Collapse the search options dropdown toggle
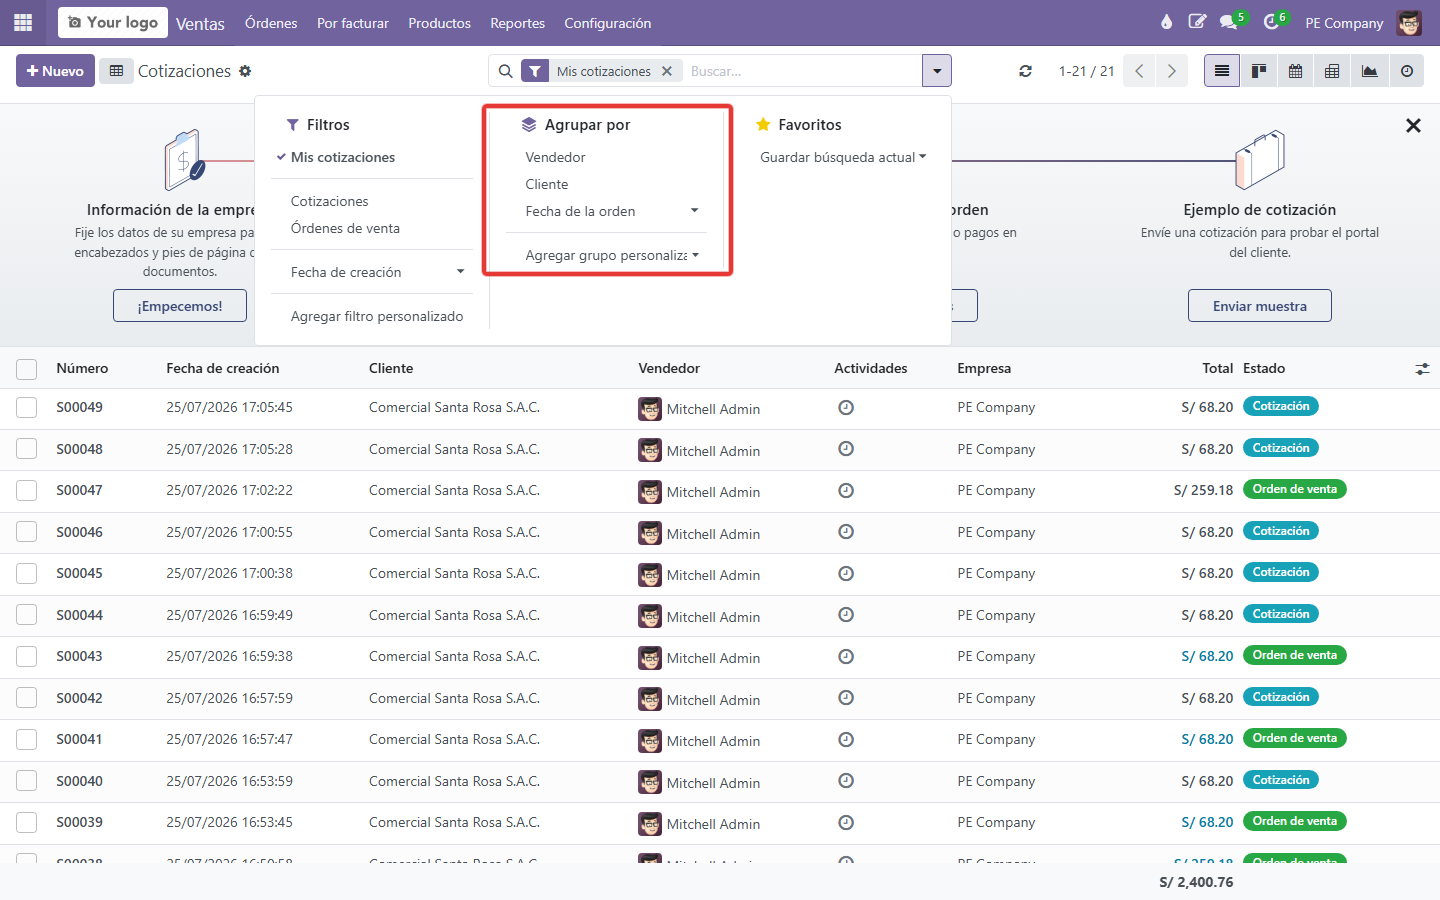Viewport: 1440px width, 900px height. 937,71
